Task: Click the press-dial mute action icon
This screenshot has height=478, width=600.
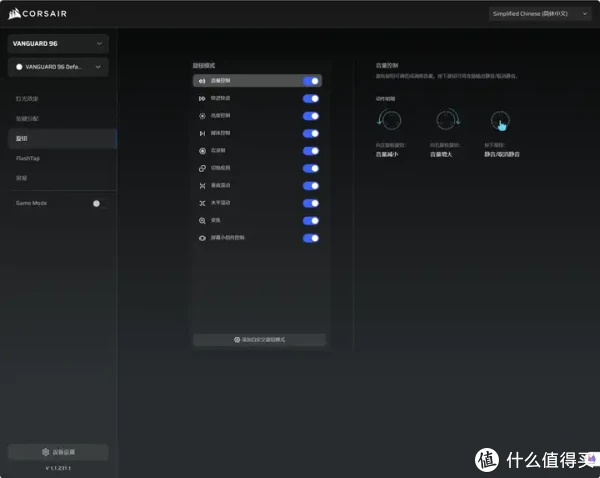Action: tap(500, 122)
